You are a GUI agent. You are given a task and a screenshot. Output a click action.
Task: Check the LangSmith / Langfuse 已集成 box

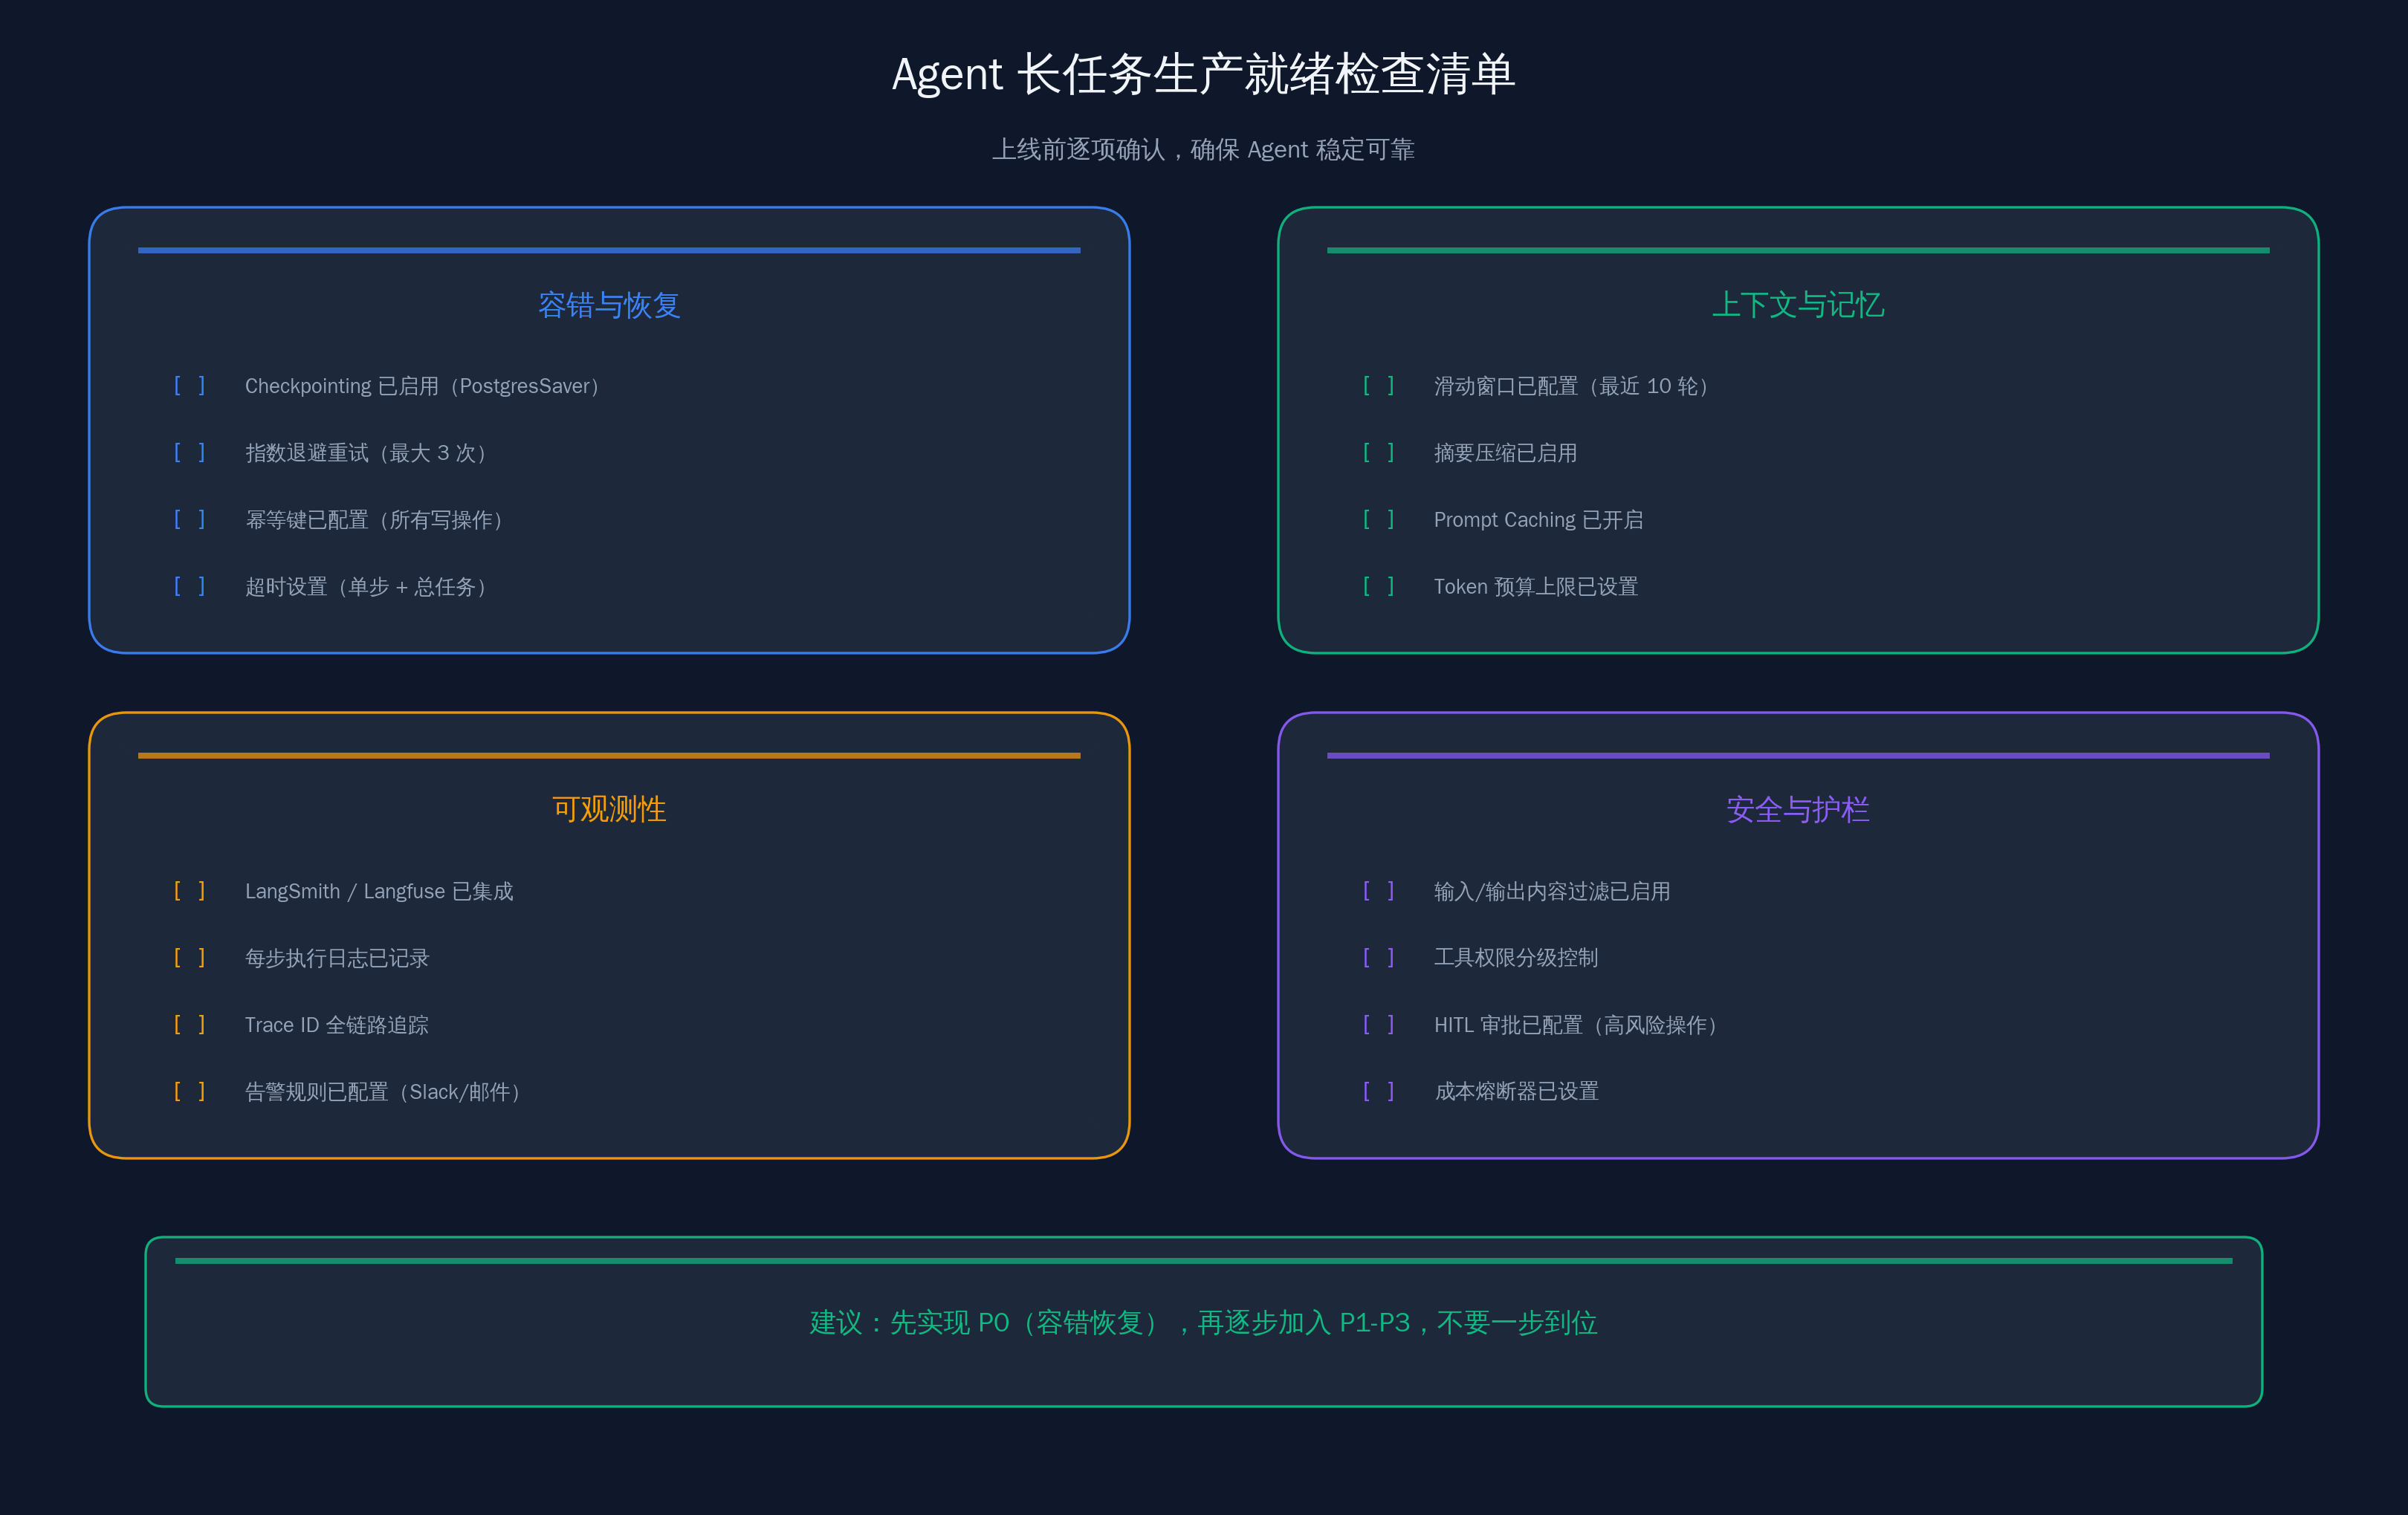[189, 891]
